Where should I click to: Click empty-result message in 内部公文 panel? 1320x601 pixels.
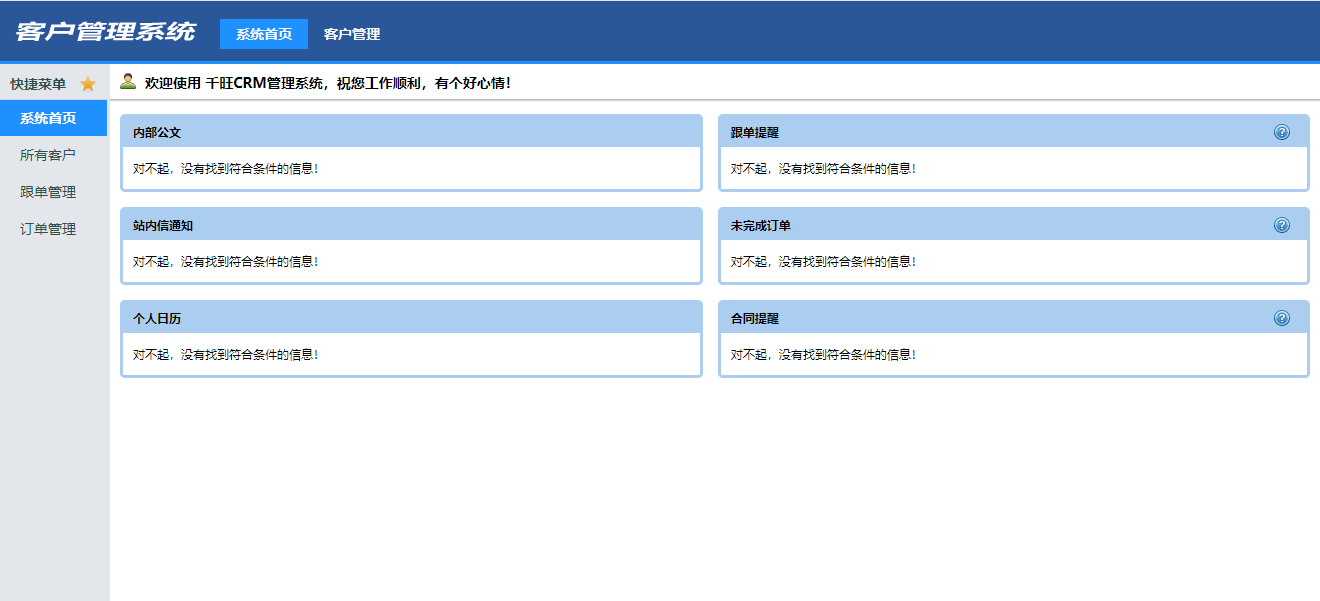pyautogui.click(x=226, y=168)
